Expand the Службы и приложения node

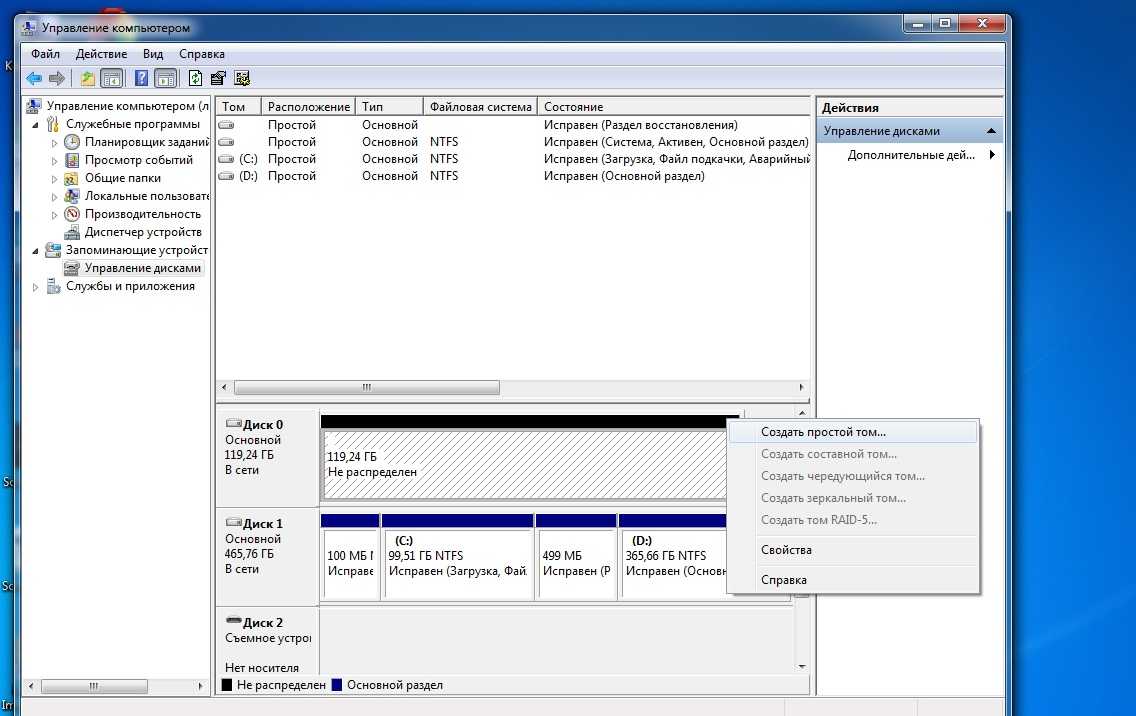[x=37, y=287]
